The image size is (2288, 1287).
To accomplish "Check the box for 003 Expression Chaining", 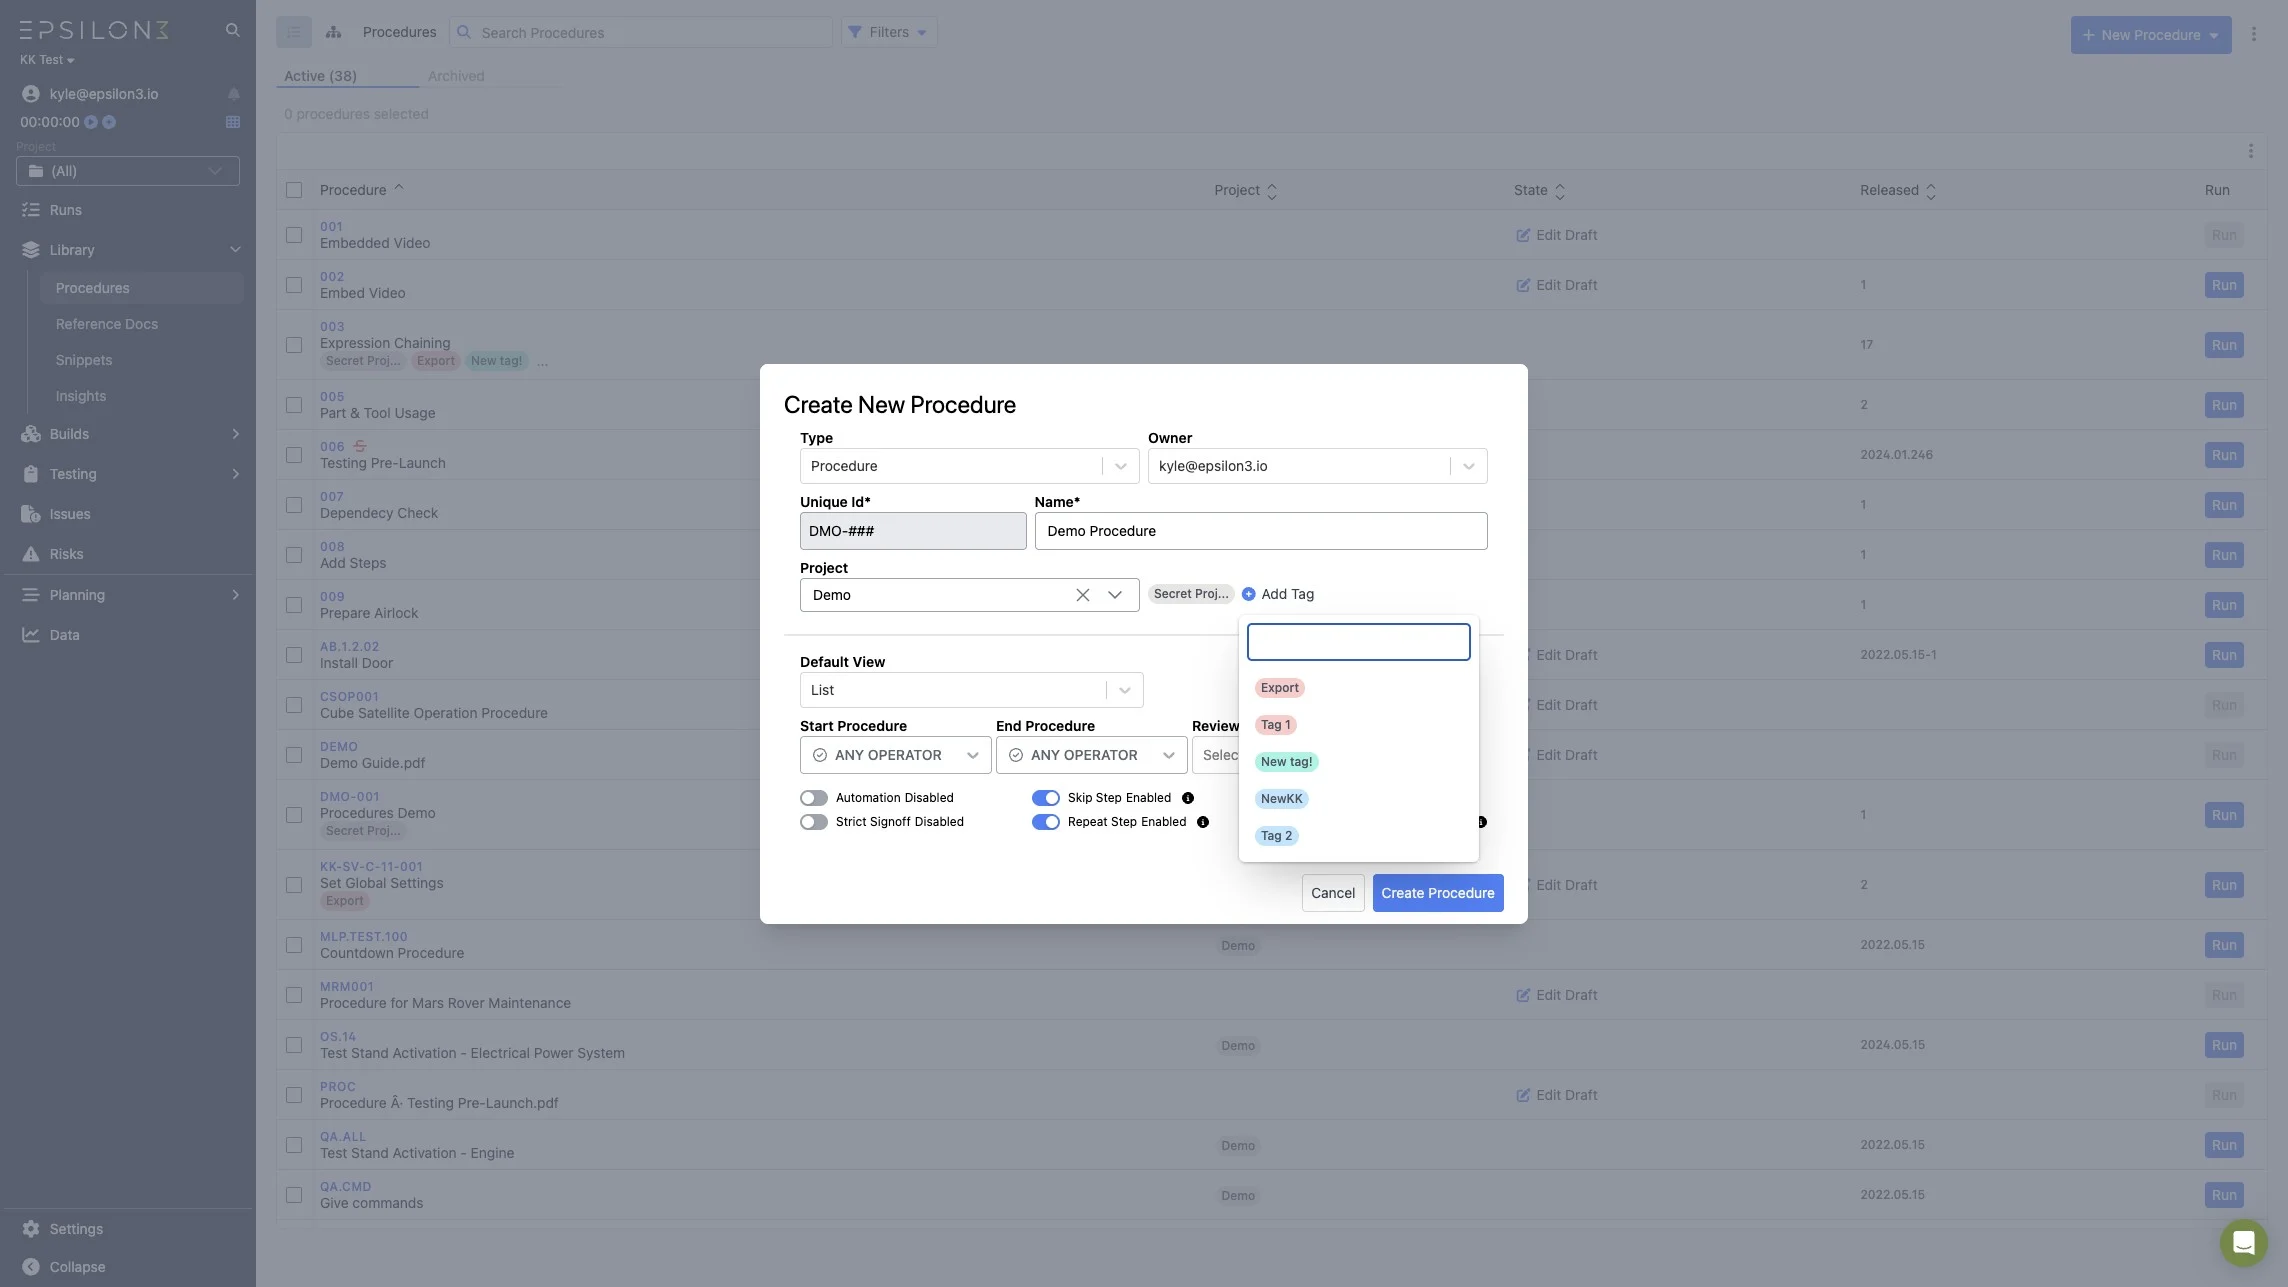I will coord(294,345).
